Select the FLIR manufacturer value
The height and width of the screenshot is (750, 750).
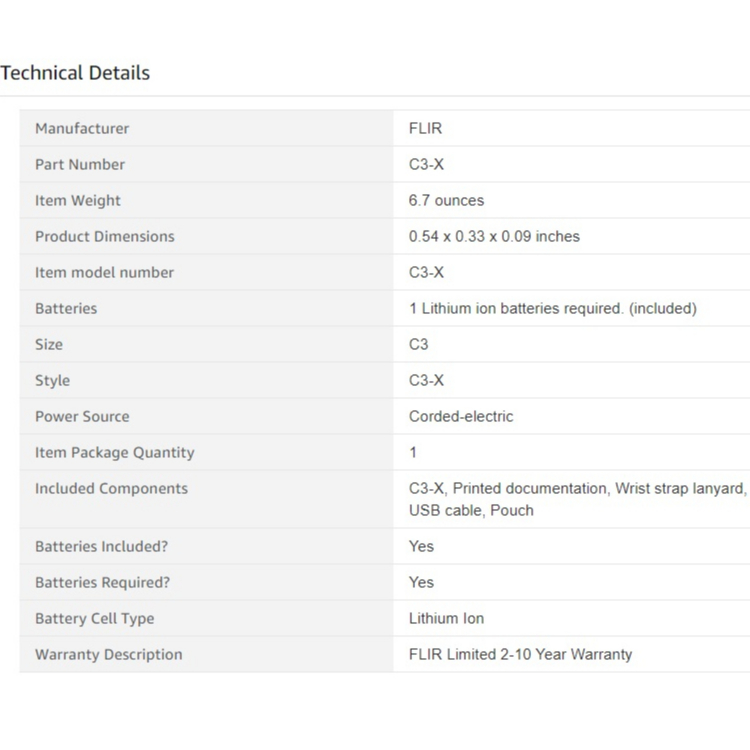(x=425, y=128)
